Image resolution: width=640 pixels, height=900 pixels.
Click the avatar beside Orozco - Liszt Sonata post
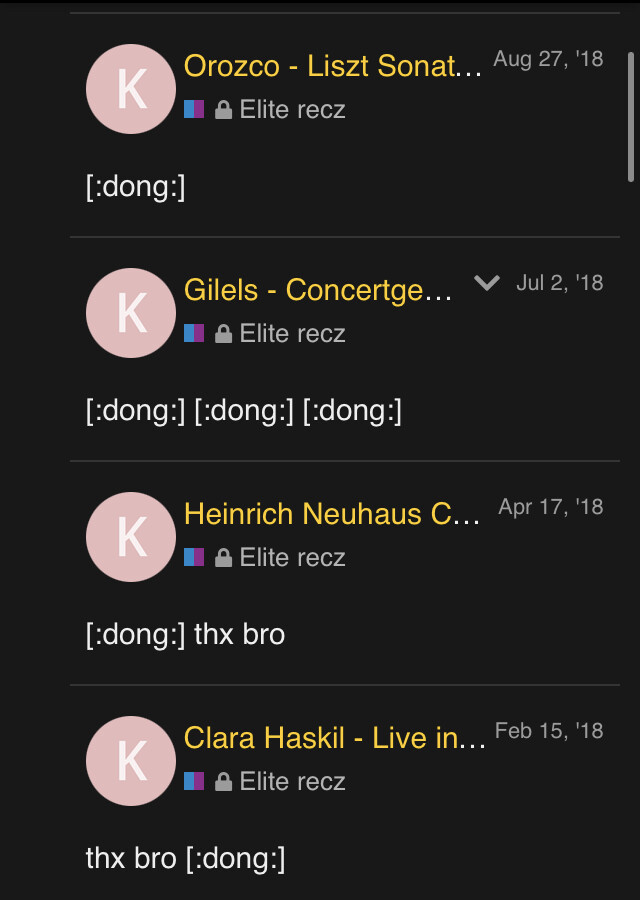point(131,89)
